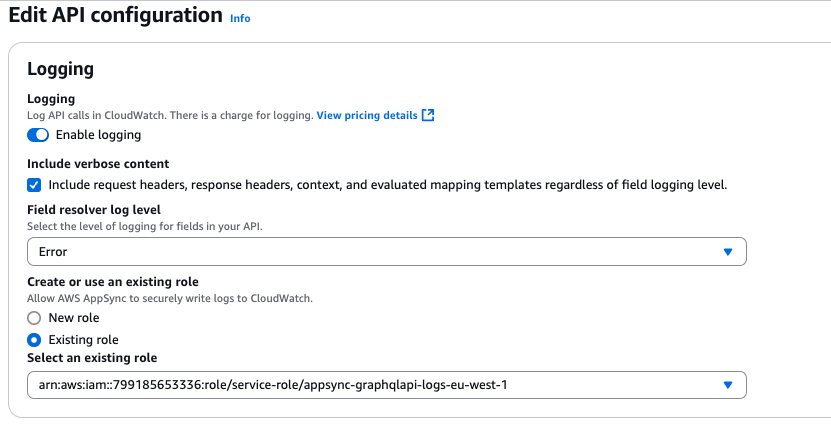Click the arrow on the Error dropdown
This screenshot has height=431, width=831.
pos(728,252)
